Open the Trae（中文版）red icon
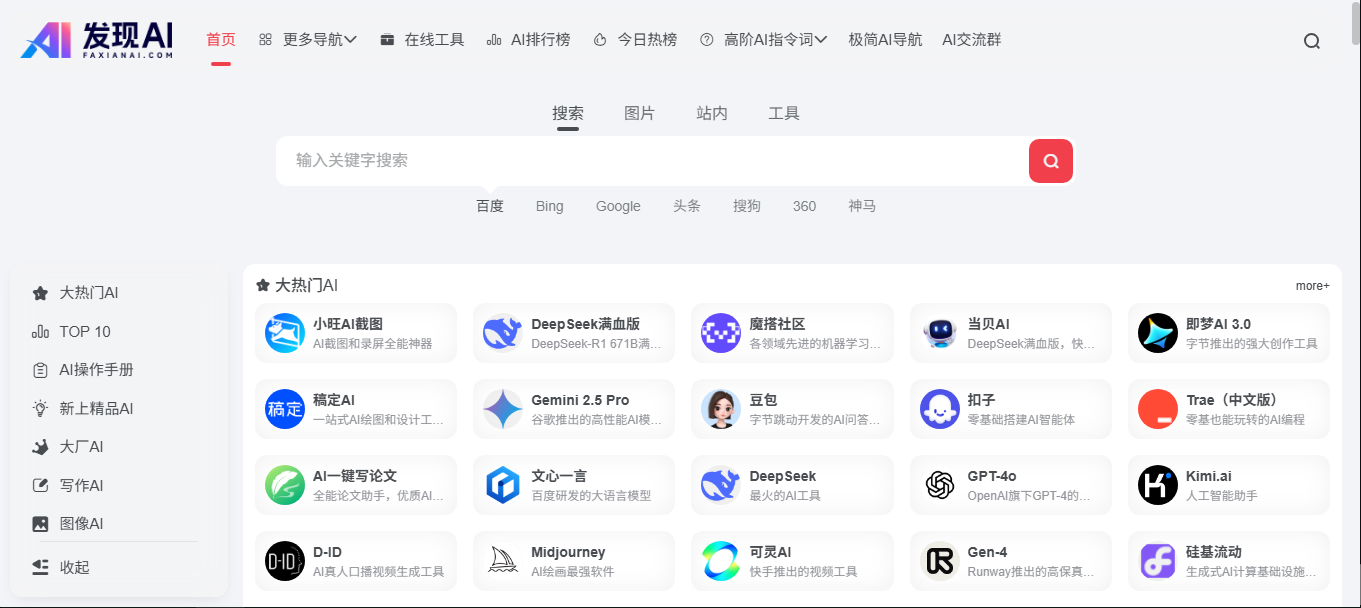 (x=1158, y=409)
